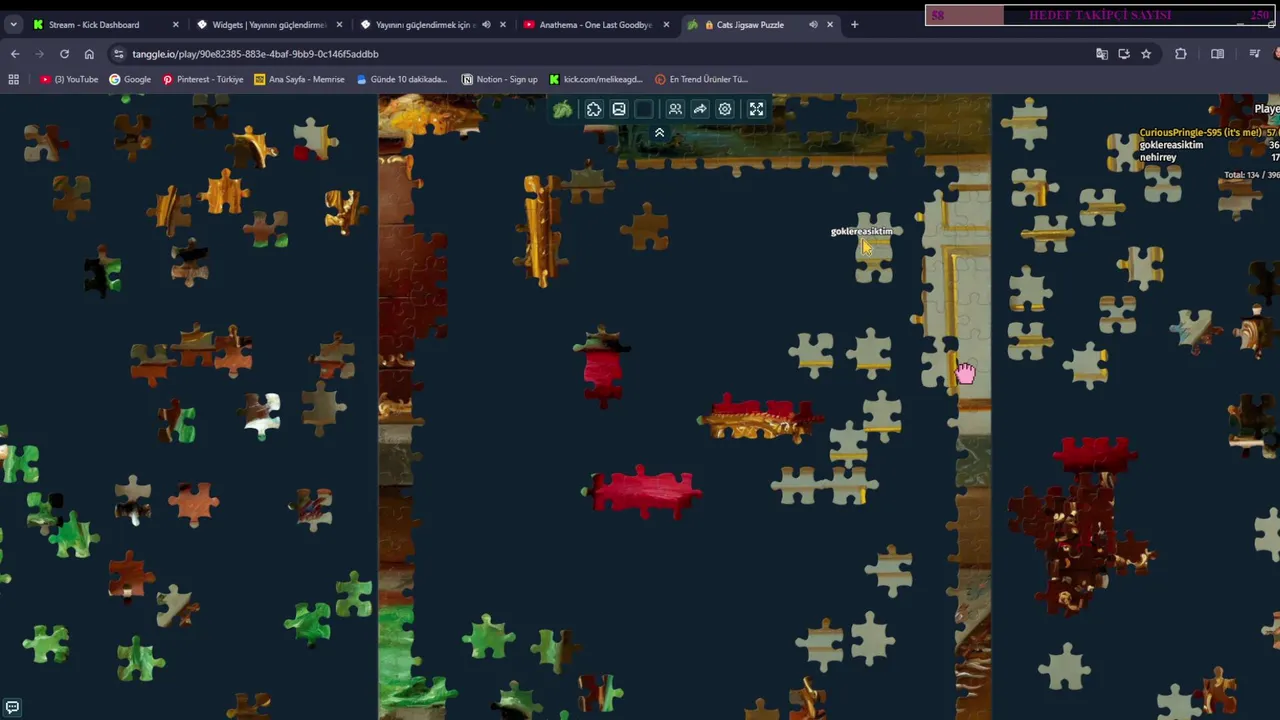The height and width of the screenshot is (720, 1280).
Task: Click the install app icon in address bar
Action: tap(1124, 54)
